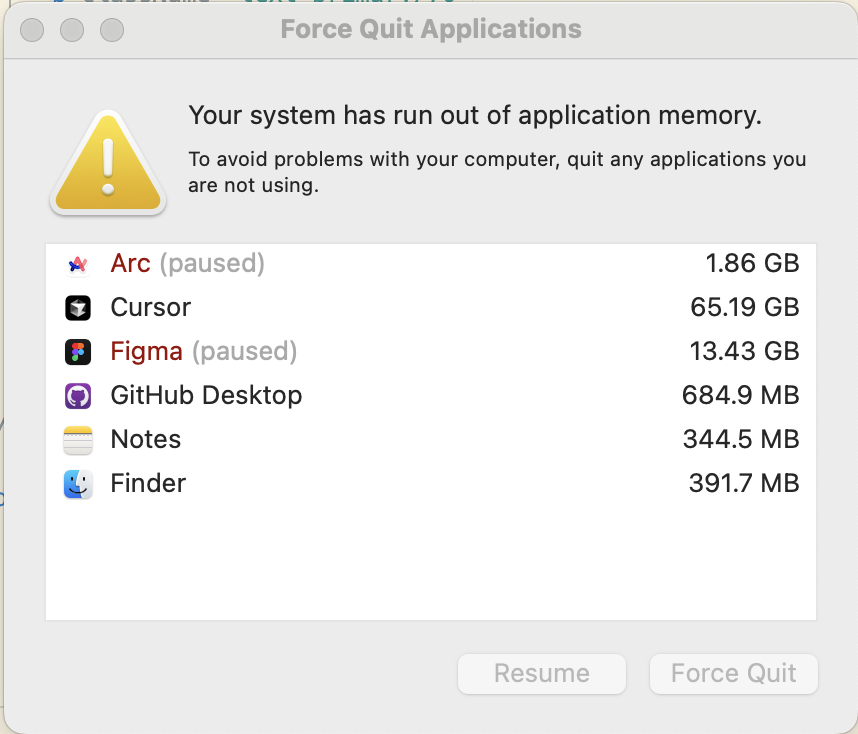The width and height of the screenshot is (858, 734).
Task: Select the Arc (paused) row label
Action: [x=187, y=264]
